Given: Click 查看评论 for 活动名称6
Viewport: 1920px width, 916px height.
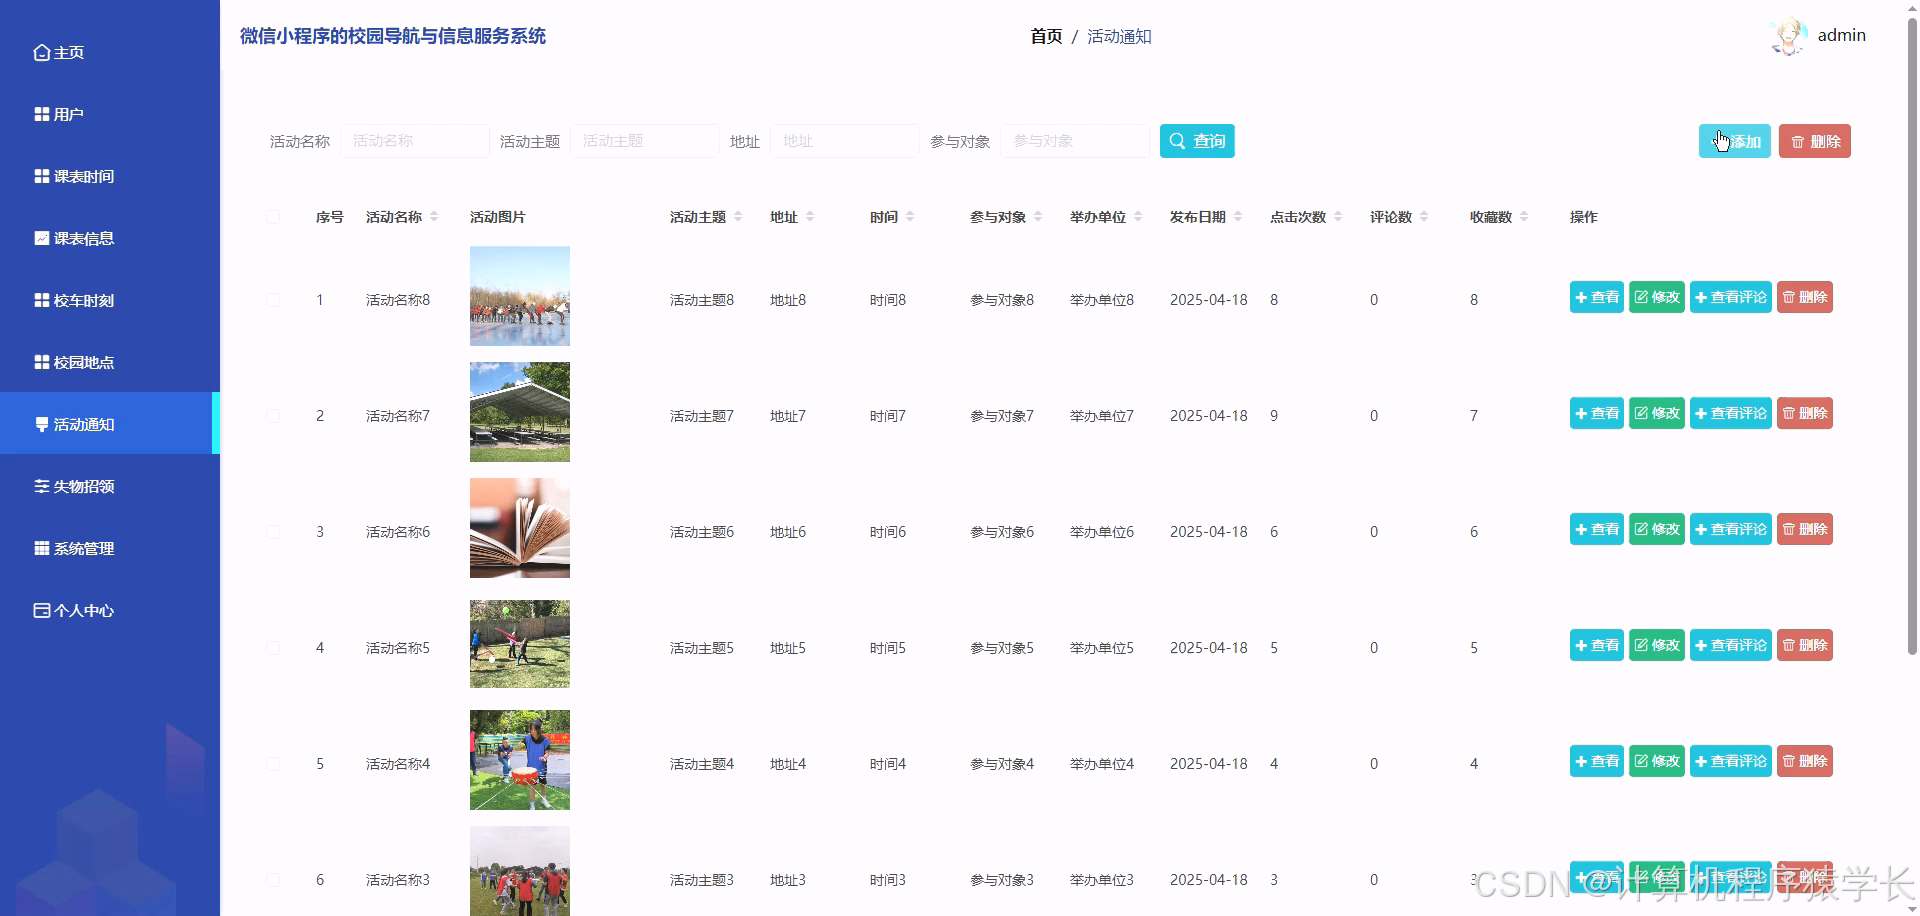Looking at the screenshot, I should [1731, 529].
